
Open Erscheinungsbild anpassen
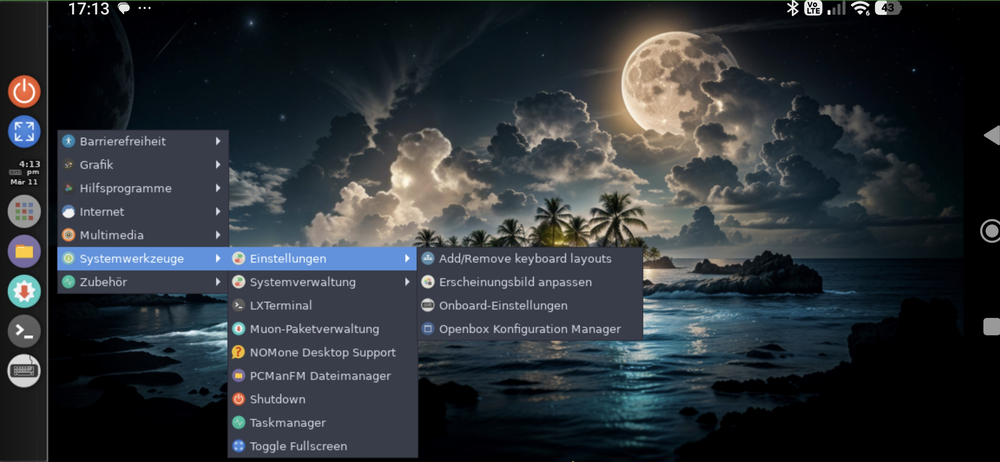pyautogui.click(x=515, y=282)
